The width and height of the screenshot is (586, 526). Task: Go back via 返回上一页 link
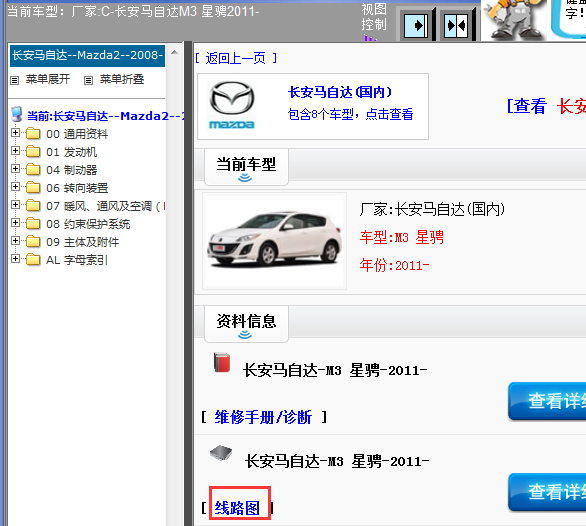point(236,58)
